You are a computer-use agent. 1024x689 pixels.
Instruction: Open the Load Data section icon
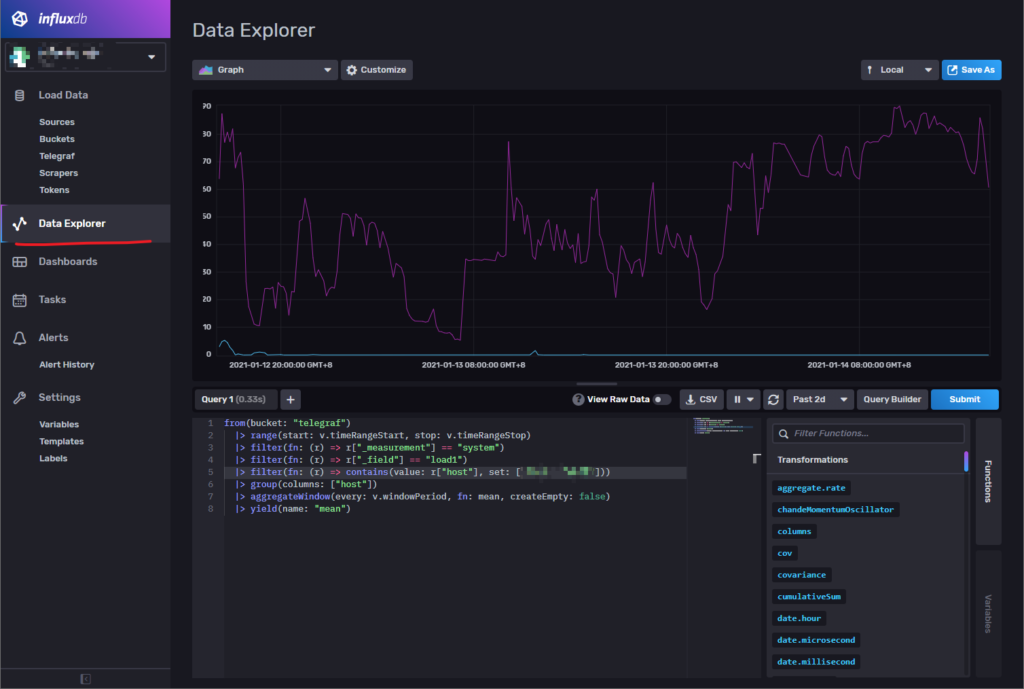(20, 95)
